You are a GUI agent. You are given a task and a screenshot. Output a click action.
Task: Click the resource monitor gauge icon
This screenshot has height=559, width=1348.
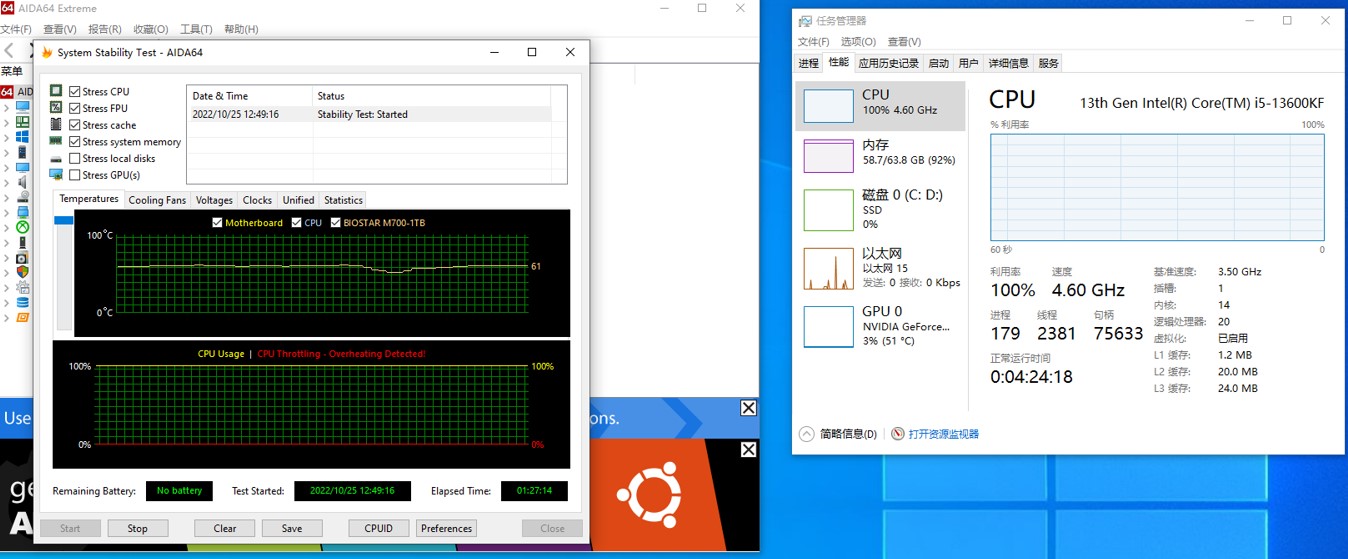(x=898, y=434)
